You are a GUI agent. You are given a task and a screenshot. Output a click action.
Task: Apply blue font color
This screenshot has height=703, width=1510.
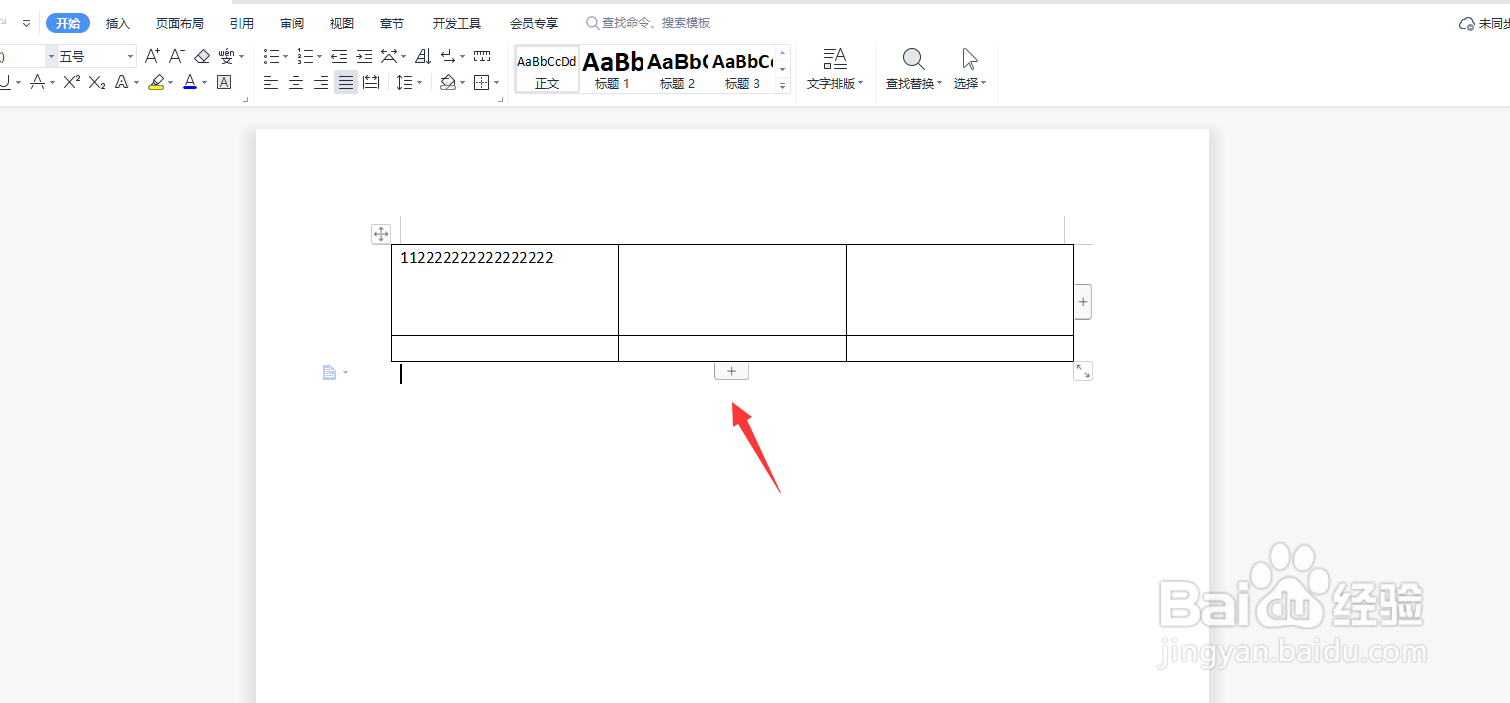click(x=190, y=82)
